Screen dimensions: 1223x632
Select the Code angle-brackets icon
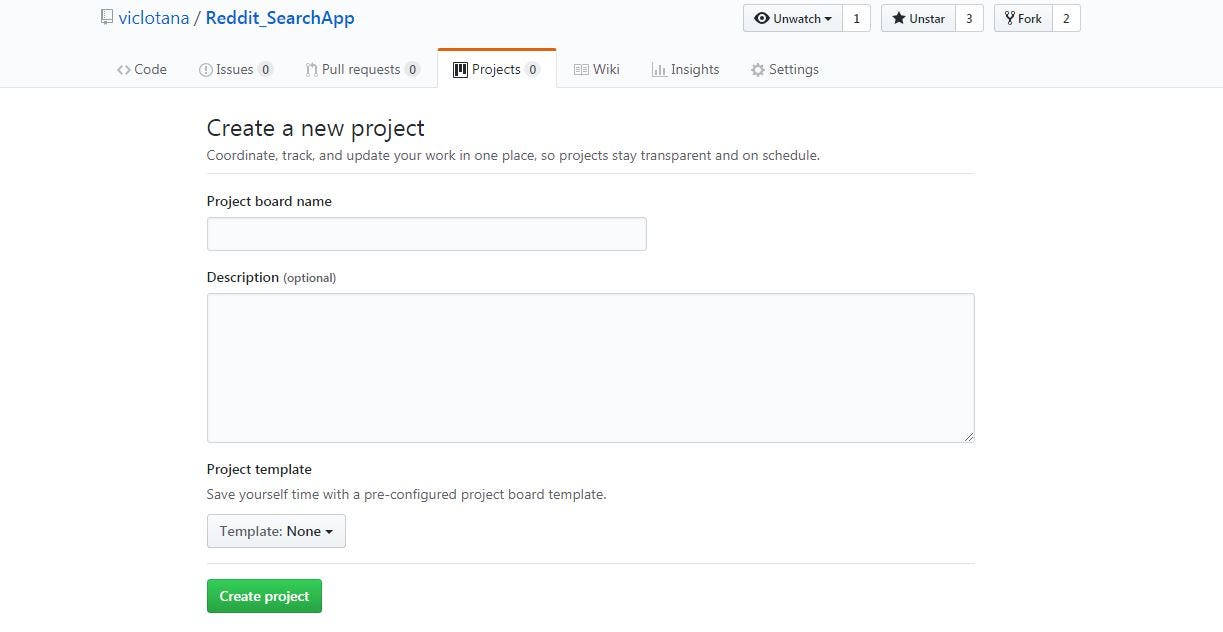[124, 69]
